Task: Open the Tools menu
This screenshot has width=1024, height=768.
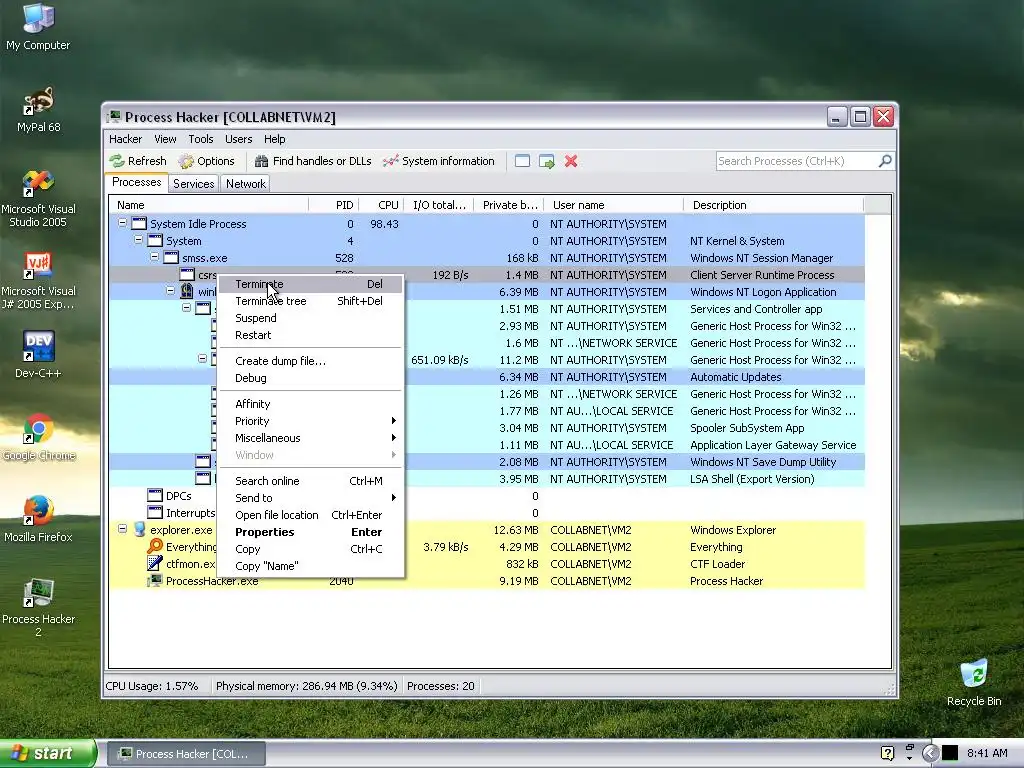Action: (x=200, y=139)
